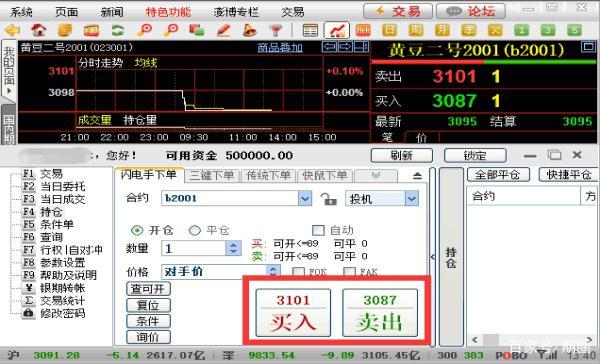Toggle the contract lock padlock icon
The width and height of the screenshot is (600, 364).
coord(328,199)
